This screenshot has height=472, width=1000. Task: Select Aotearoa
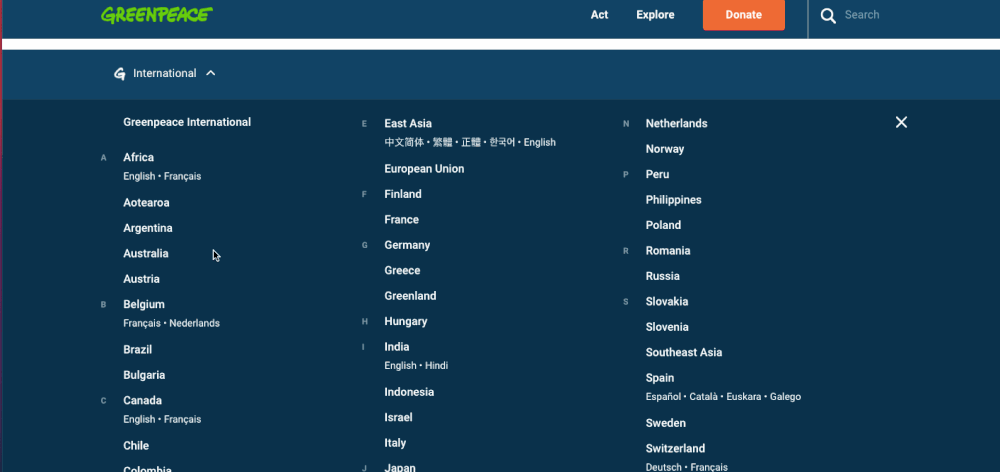click(x=146, y=202)
